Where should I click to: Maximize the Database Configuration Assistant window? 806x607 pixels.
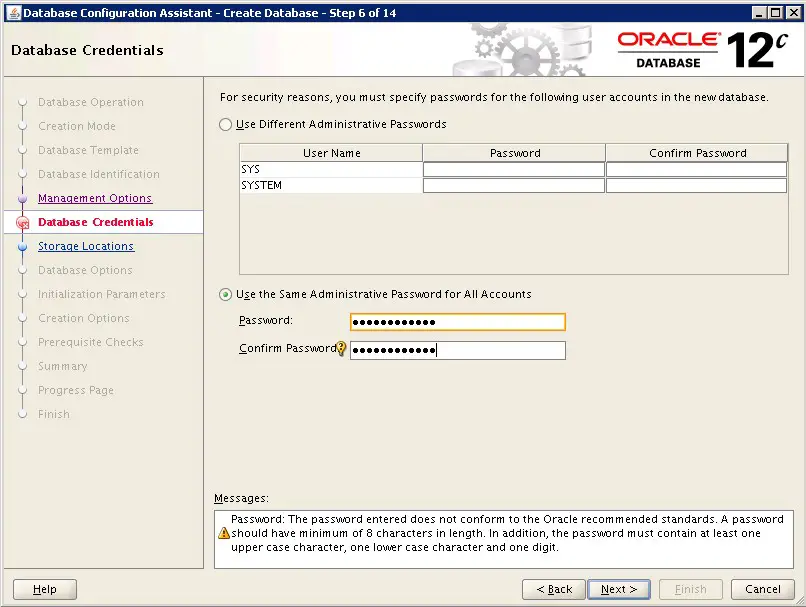click(776, 13)
